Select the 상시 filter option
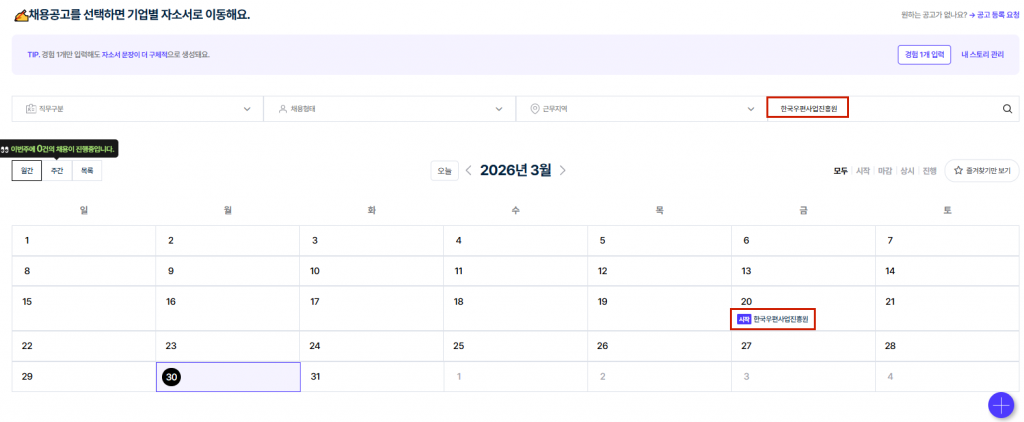The width and height of the screenshot is (1024, 422). [907, 171]
